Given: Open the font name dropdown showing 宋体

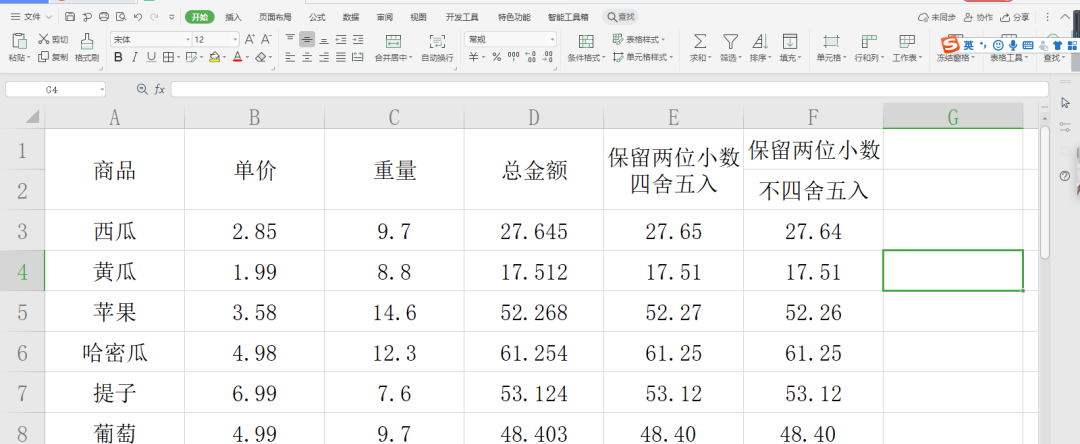Looking at the screenshot, I should click(150, 39).
